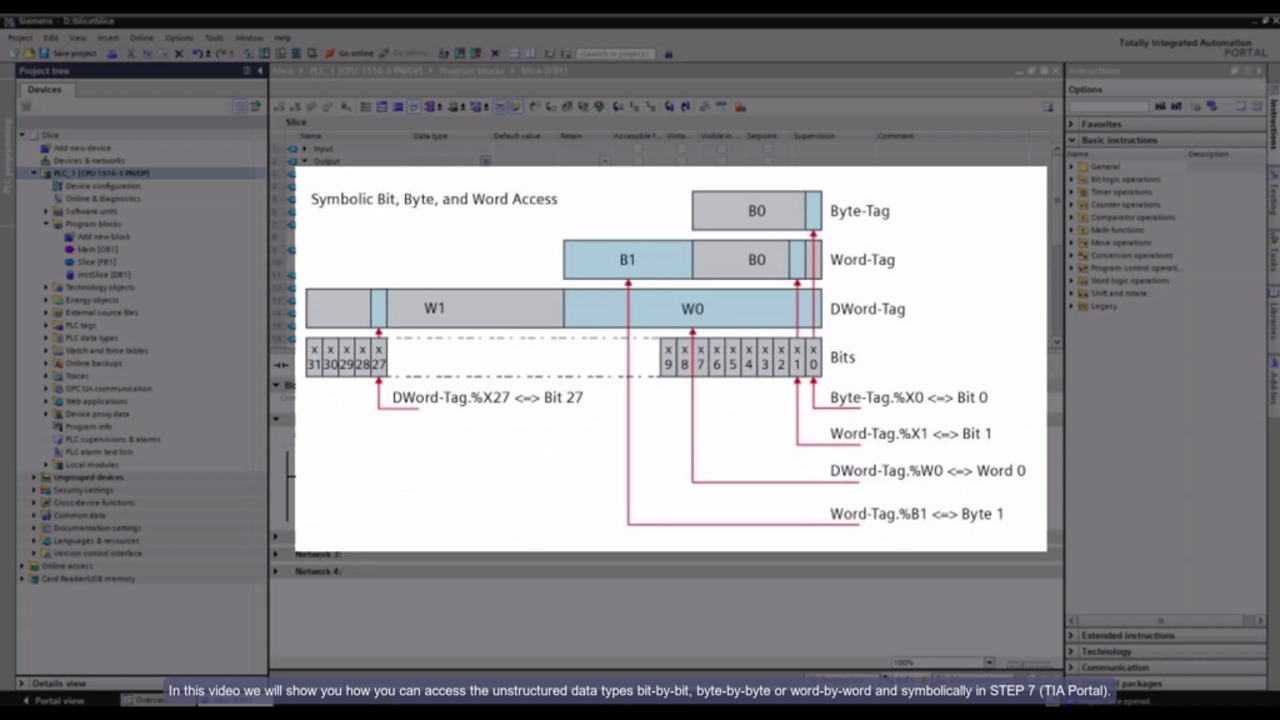
Task: Open the Online menu
Action: pos(141,38)
